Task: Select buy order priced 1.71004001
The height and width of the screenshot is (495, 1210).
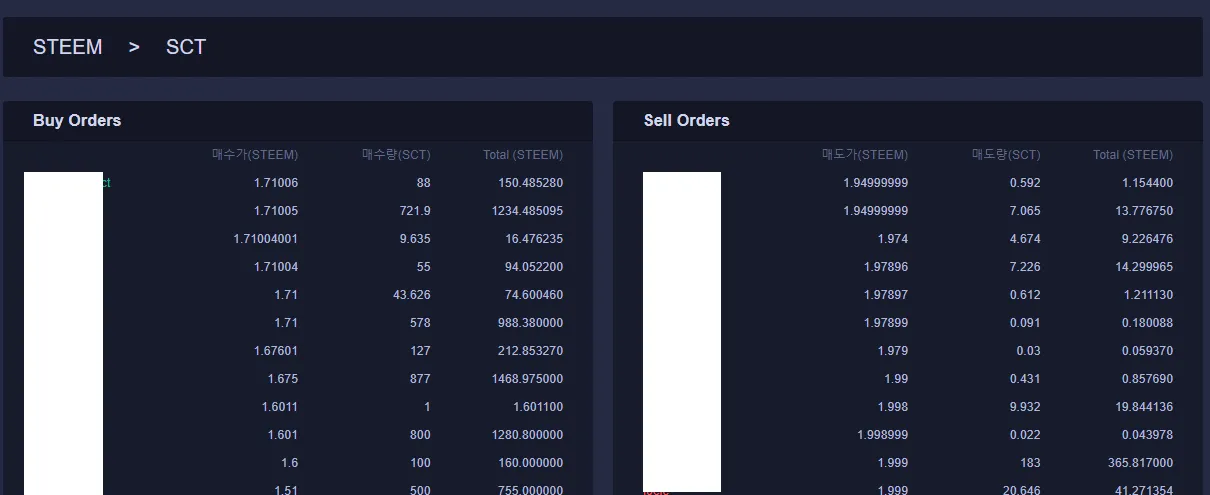Action: 298,239
